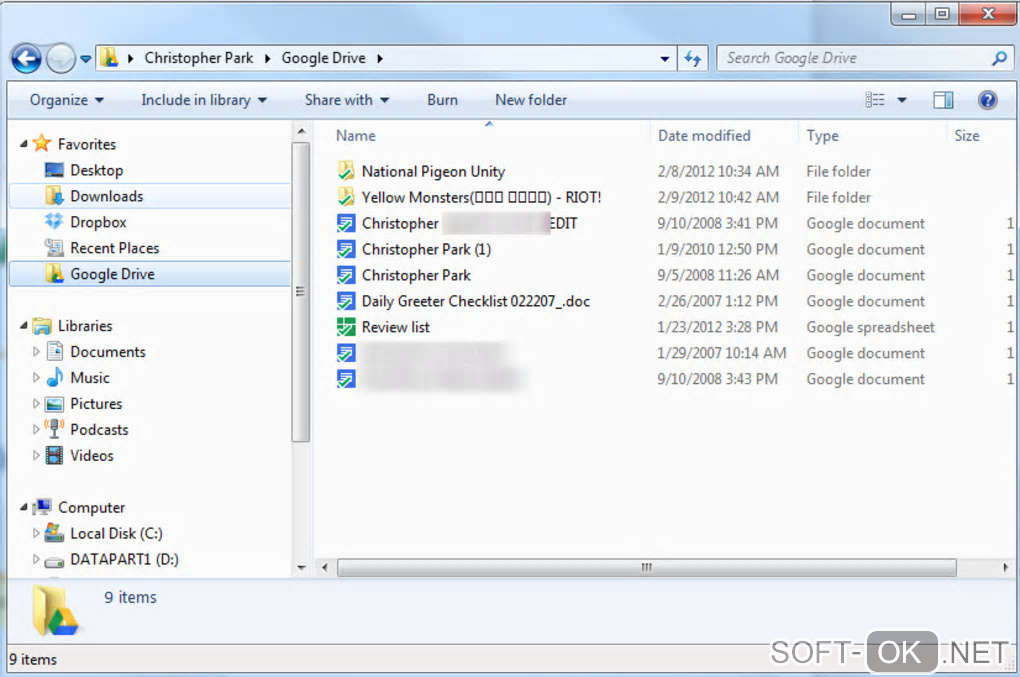Click the Google spreadsheet type cell

(870, 327)
